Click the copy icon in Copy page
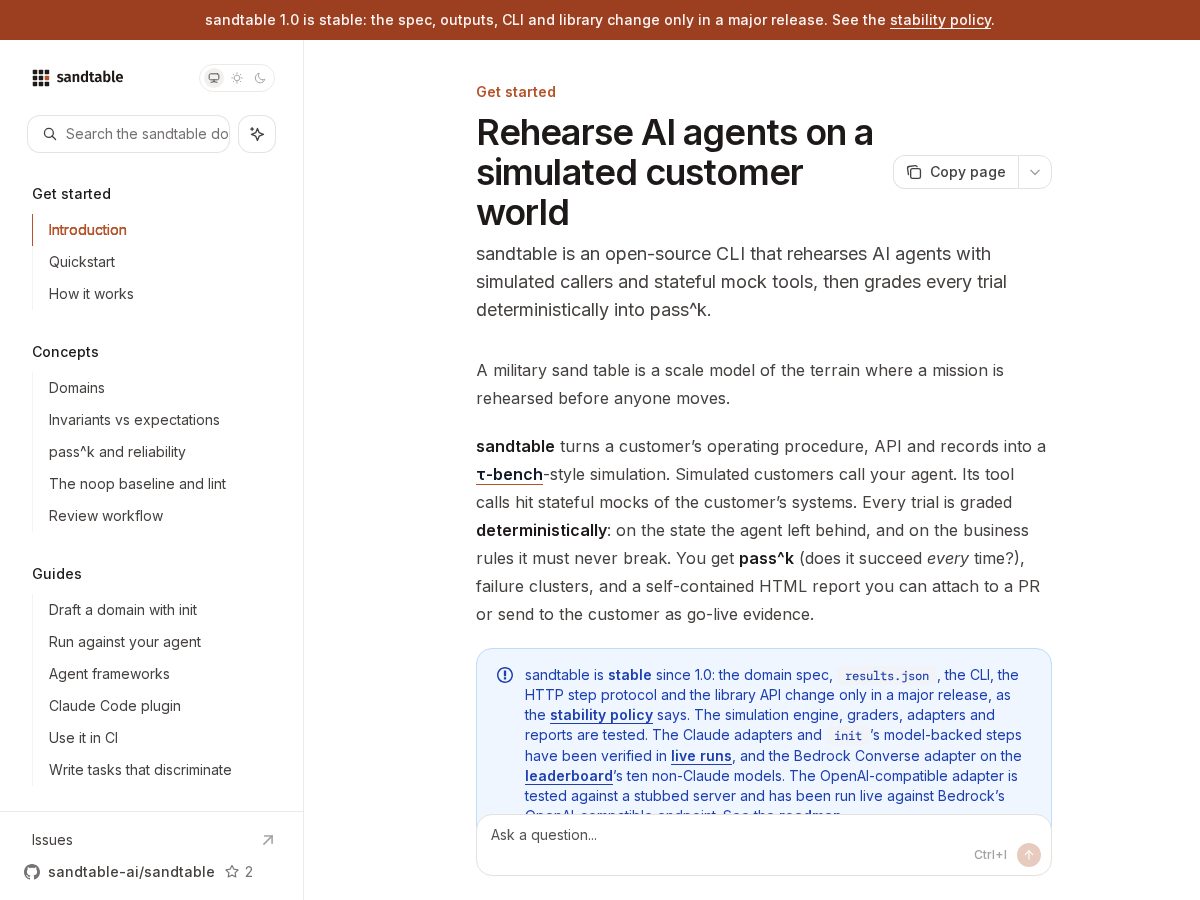Image resolution: width=1200 pixels, height=900 pixels. [914, 172]
